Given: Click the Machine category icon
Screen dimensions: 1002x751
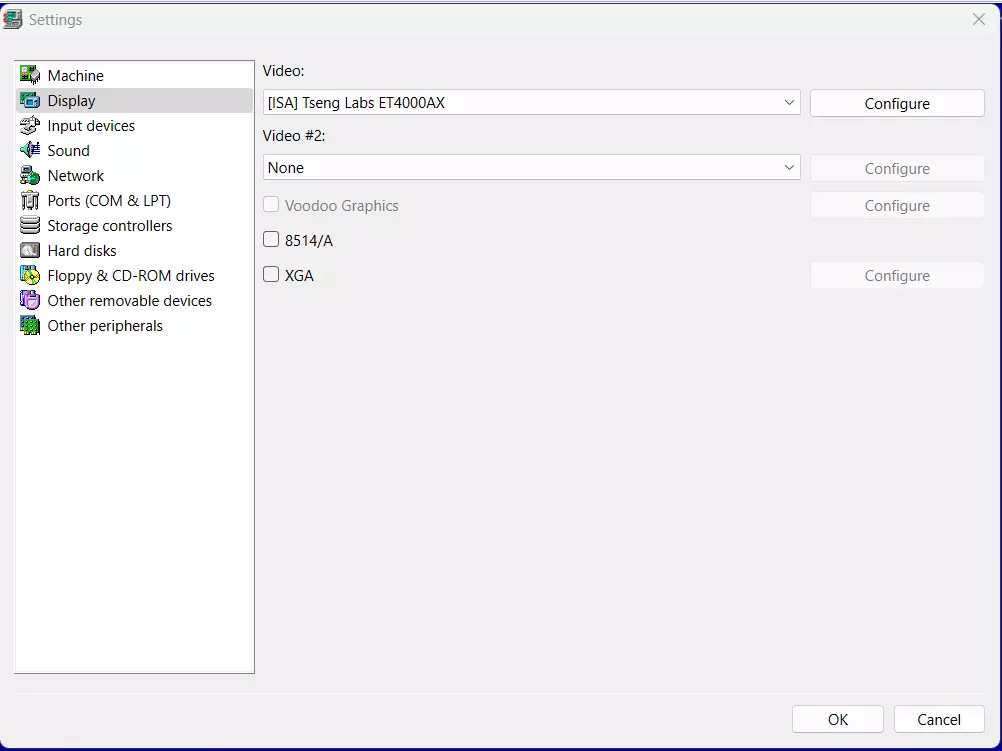Looking at the screenshot, I should [x=29, y=75].
